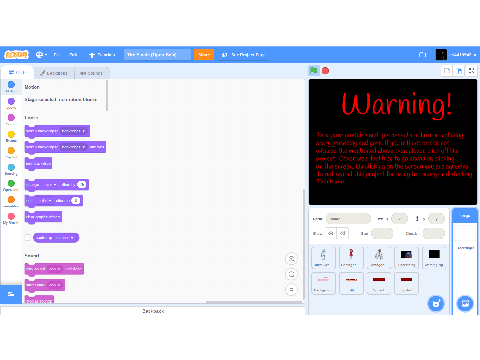Switch to small stage layout
480x360 pixels.
[447, 71]
